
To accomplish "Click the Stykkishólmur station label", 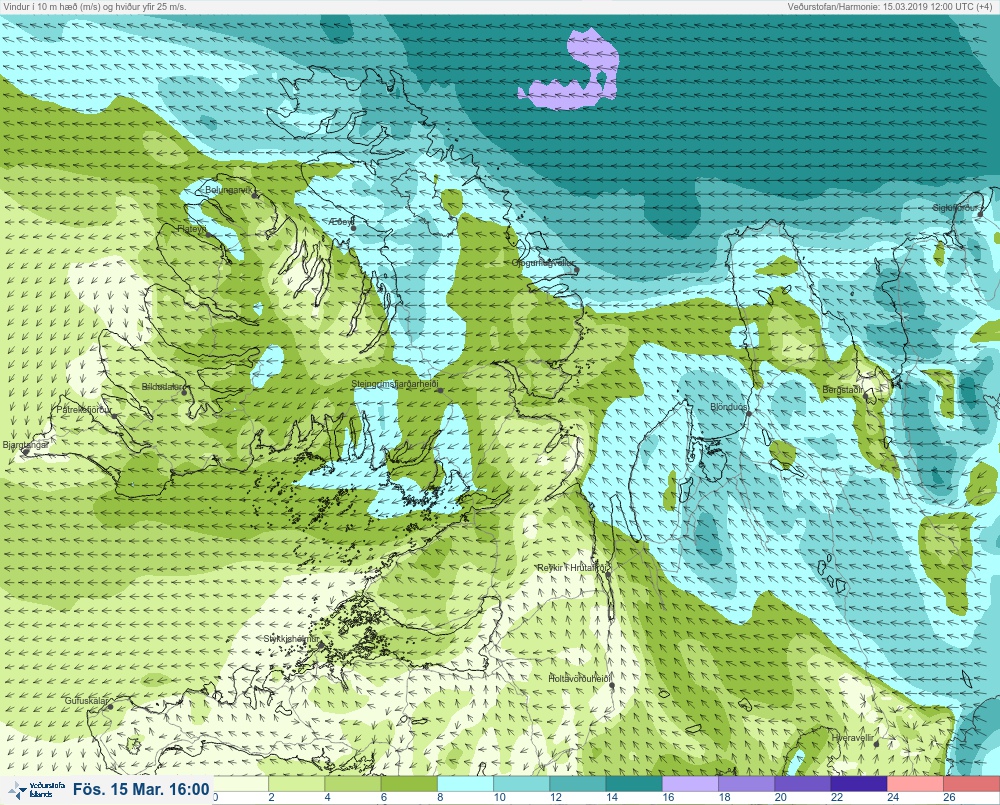I will 291,639.
